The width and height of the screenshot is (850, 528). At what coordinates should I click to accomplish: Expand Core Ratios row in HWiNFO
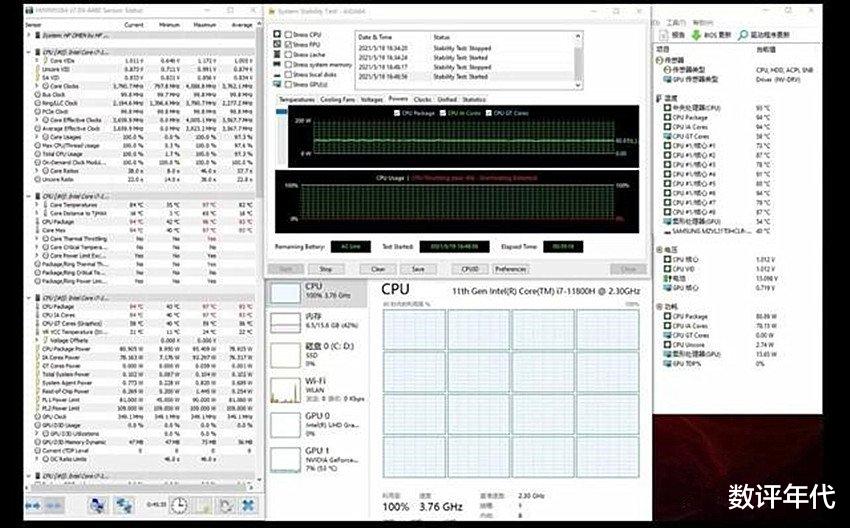(x=37, y=171)
